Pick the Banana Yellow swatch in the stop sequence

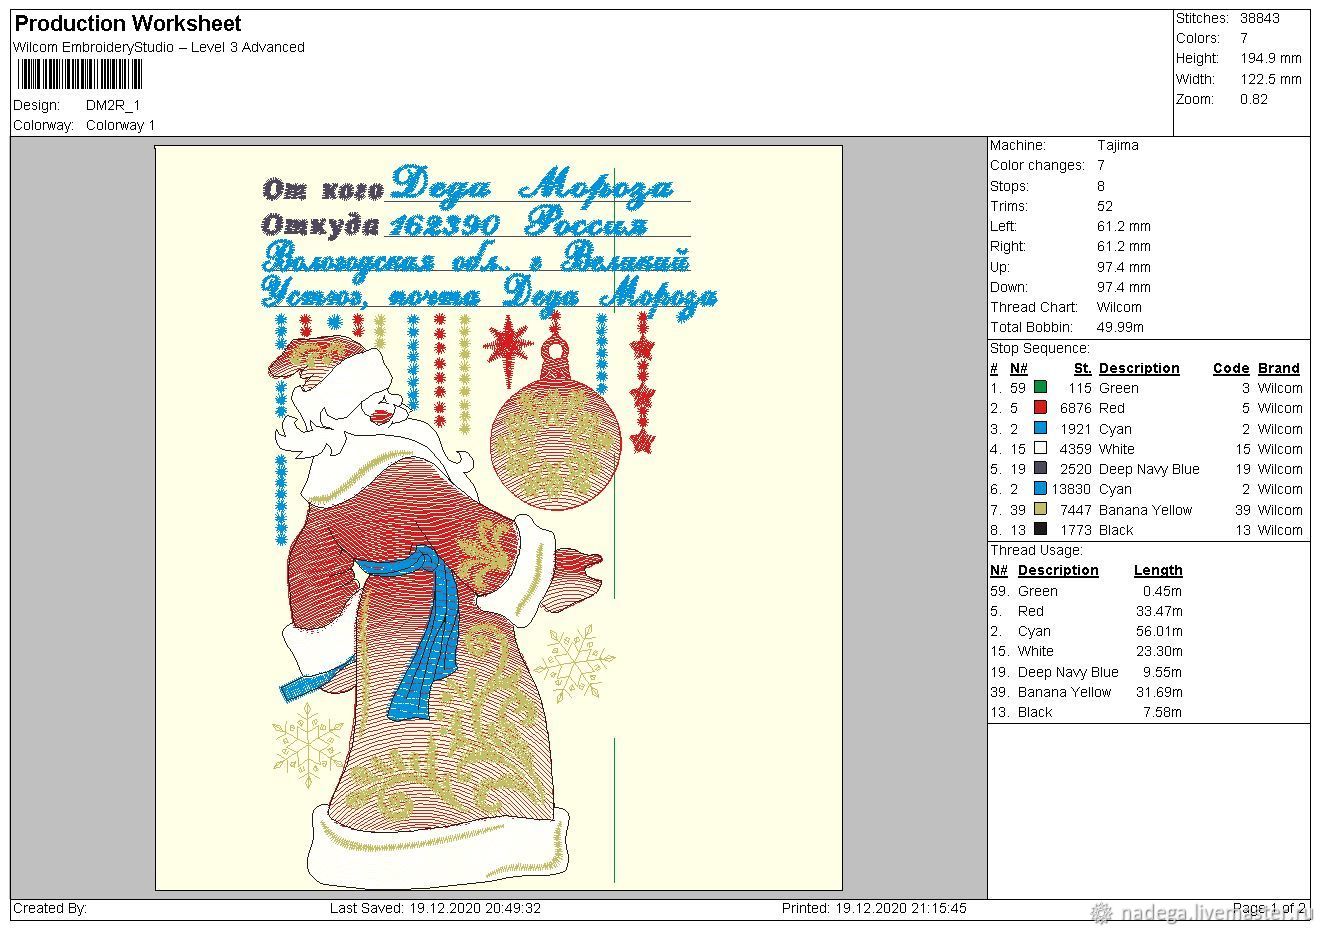[x=1041, y=510]
